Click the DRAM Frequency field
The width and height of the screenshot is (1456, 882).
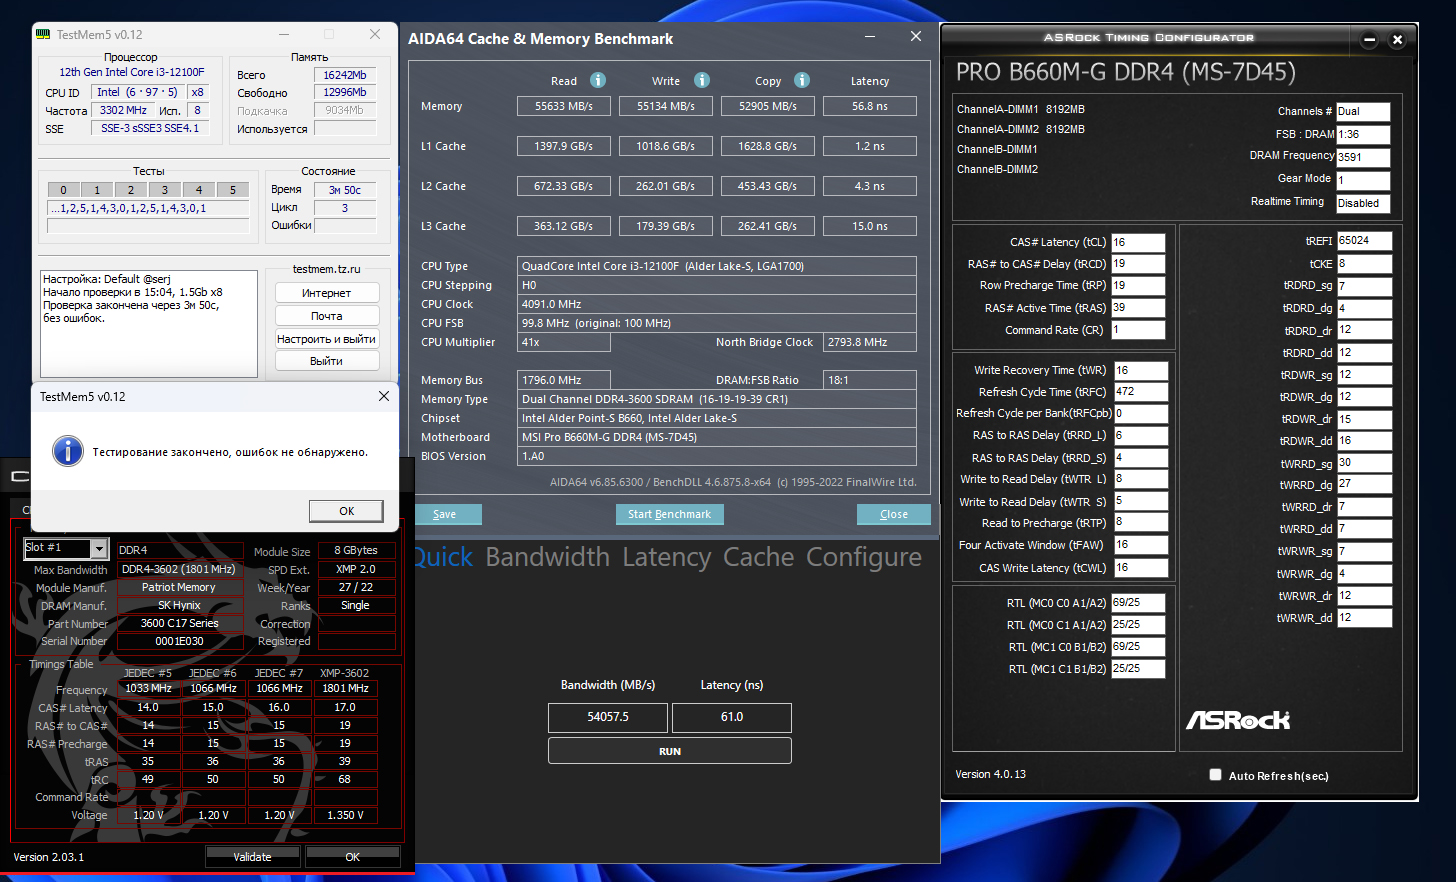1363,157
